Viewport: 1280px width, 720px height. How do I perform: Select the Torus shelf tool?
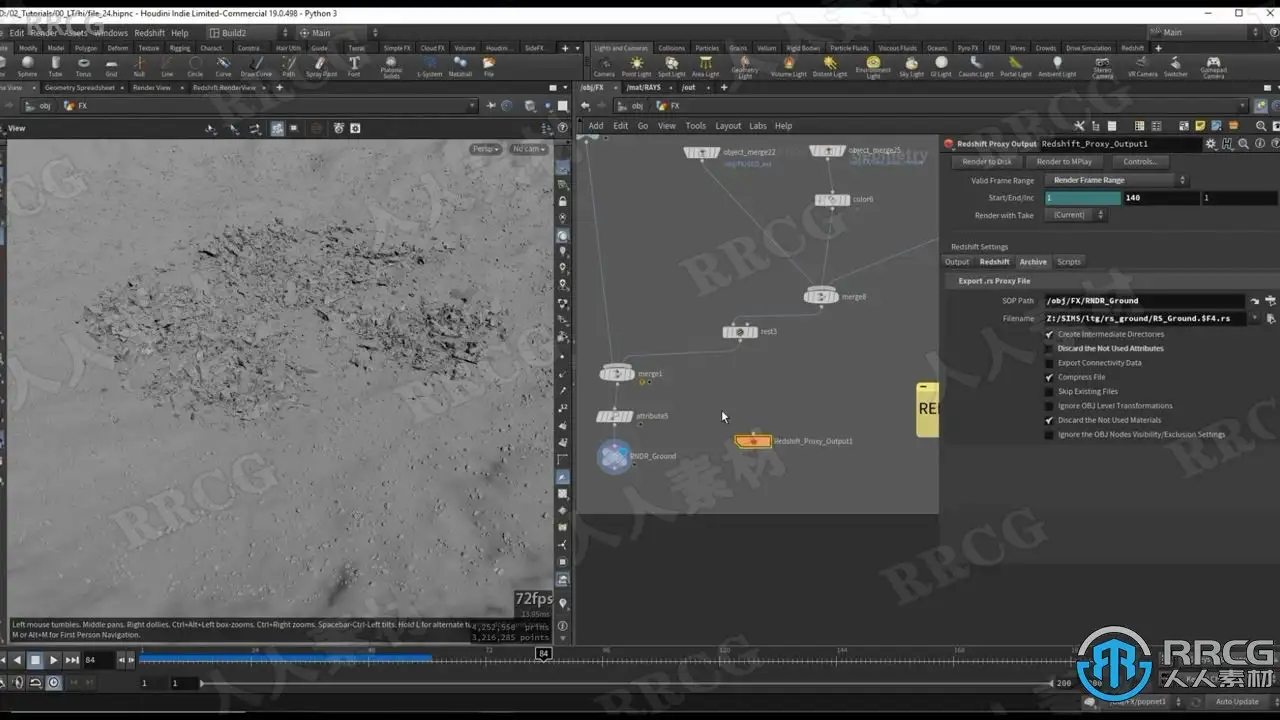(83, 66)
